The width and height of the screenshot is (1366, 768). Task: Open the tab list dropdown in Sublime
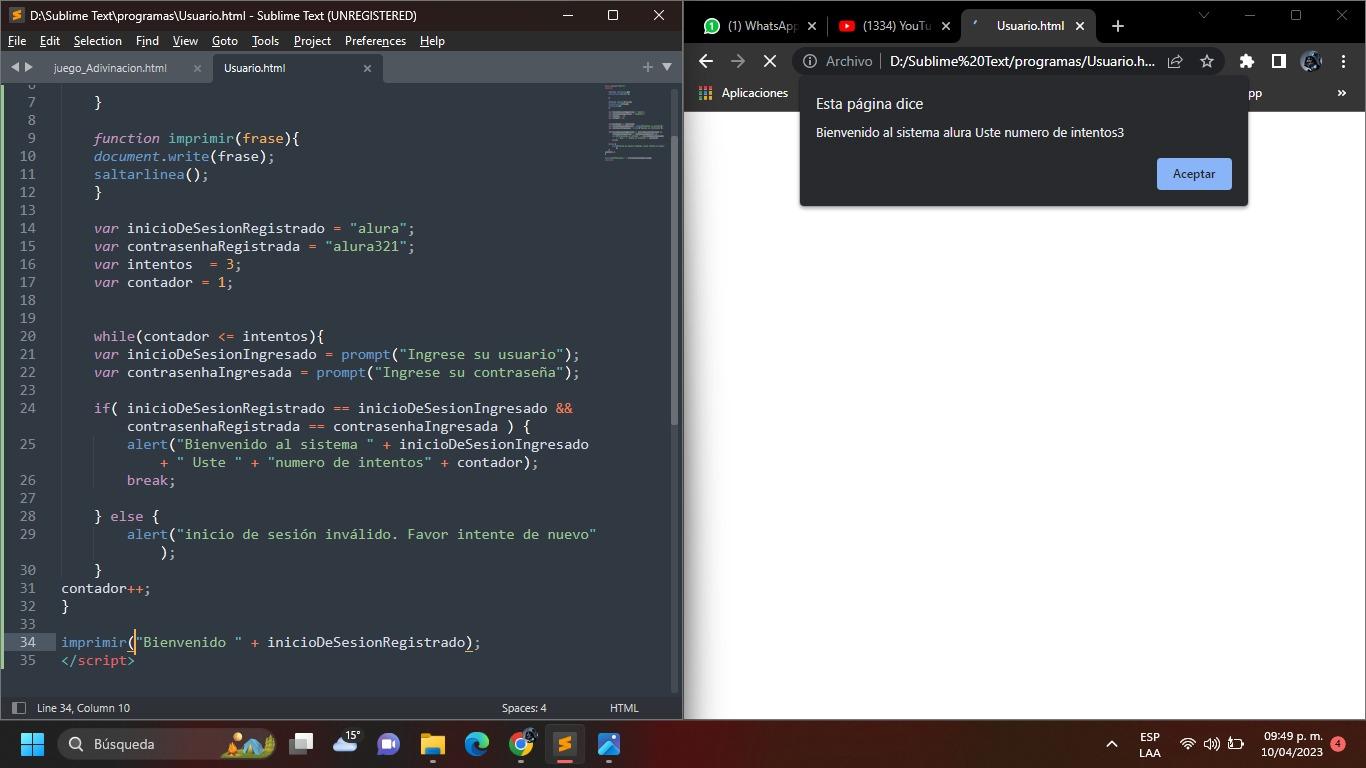(667, 67)
